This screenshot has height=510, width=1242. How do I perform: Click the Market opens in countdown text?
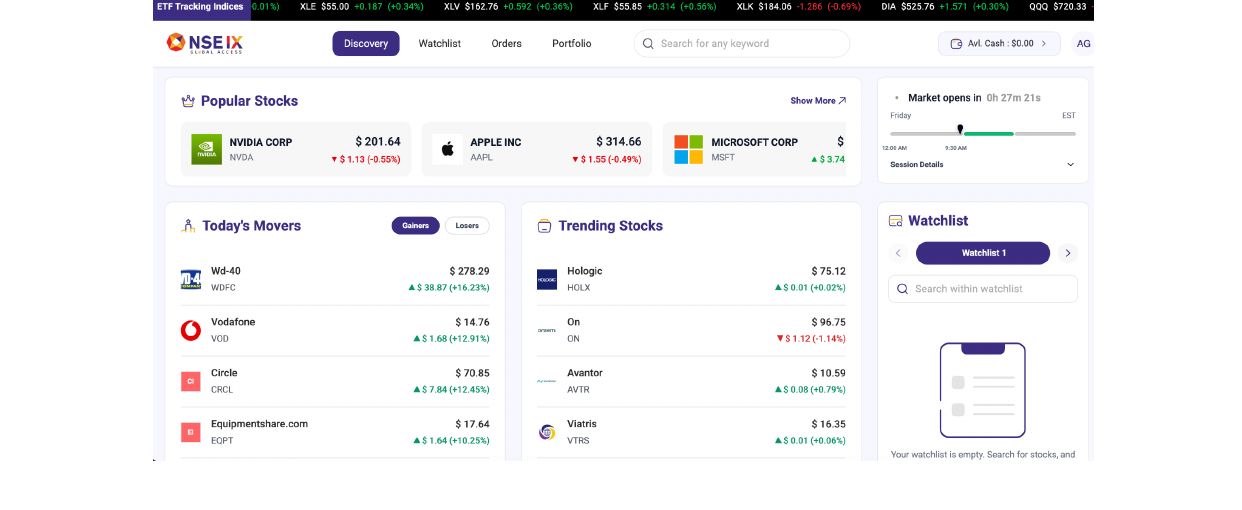pyautogui.click(x=974, y=98)
